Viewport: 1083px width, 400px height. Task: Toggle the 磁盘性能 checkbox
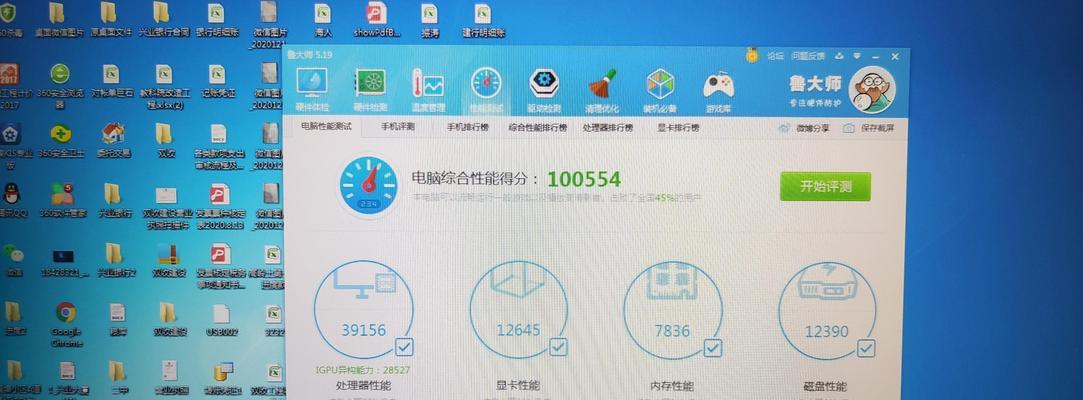867,347
